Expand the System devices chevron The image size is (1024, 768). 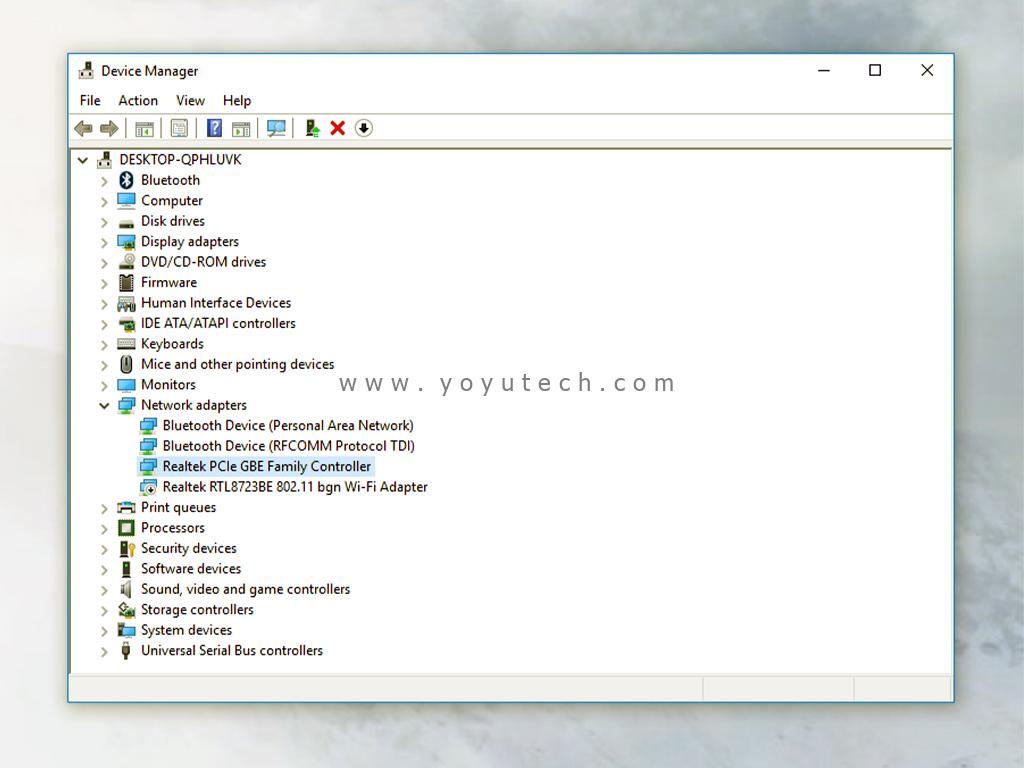point(104,631)
